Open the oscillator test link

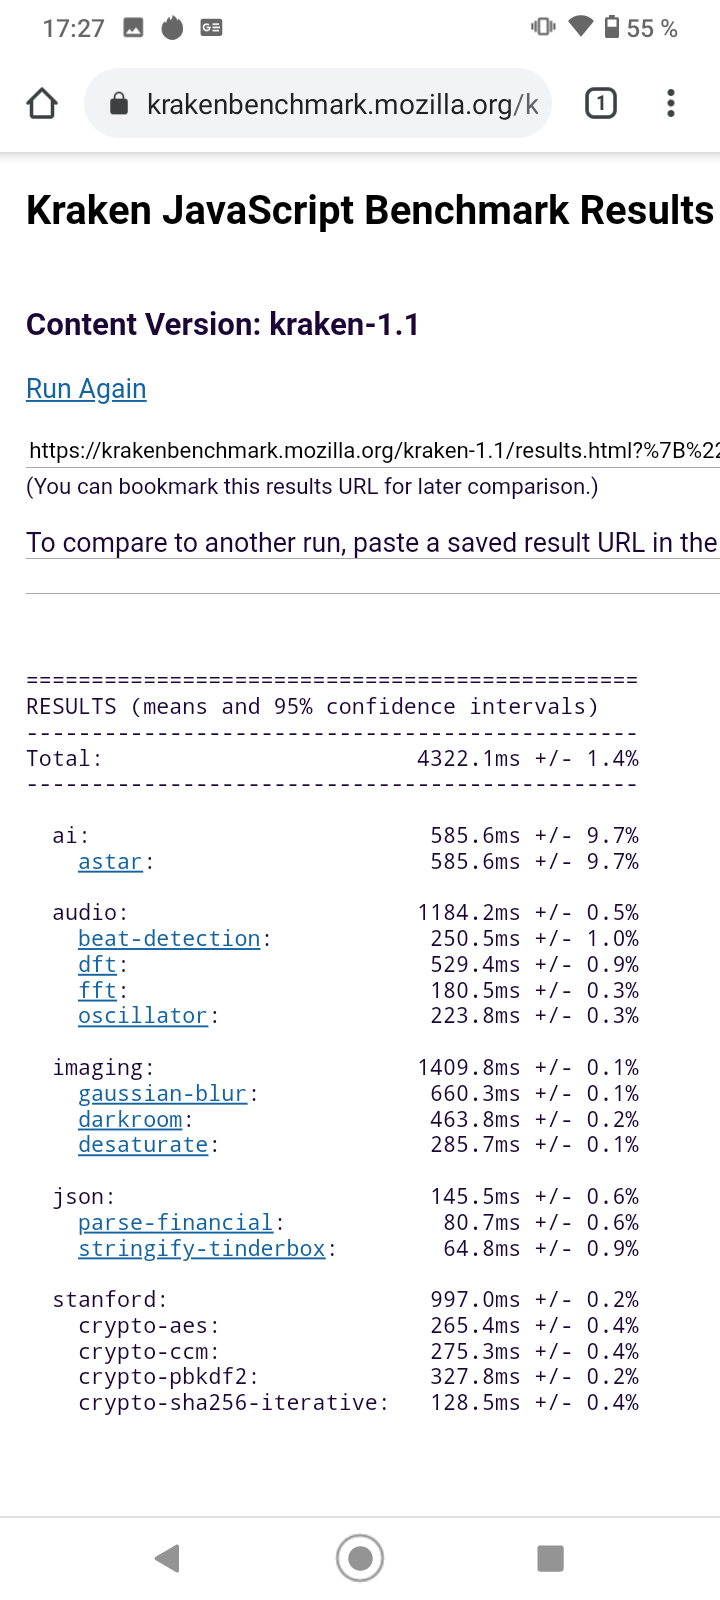click(142, 1016)
